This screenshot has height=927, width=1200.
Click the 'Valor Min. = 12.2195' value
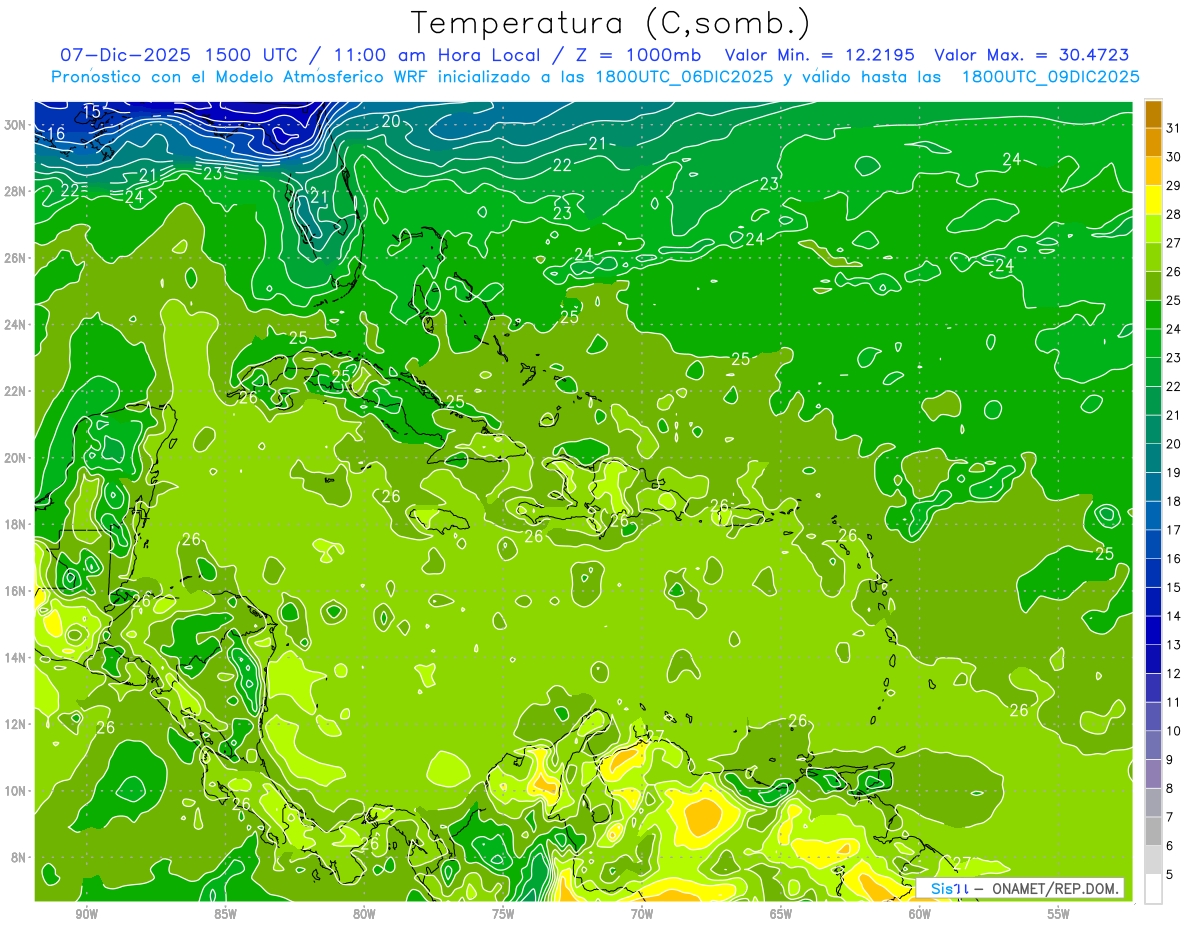[820, 55]
